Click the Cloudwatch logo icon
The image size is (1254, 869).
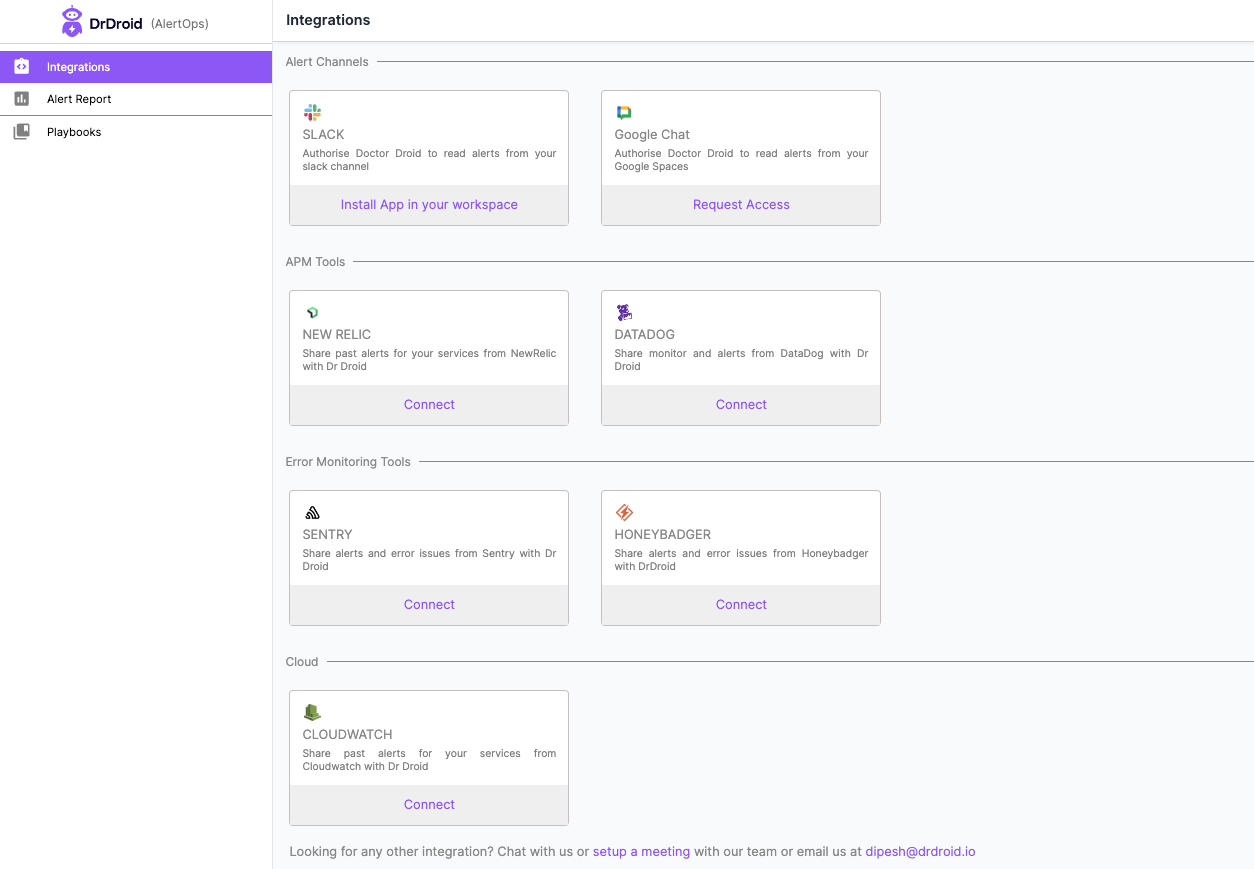(x=312, y=712)
